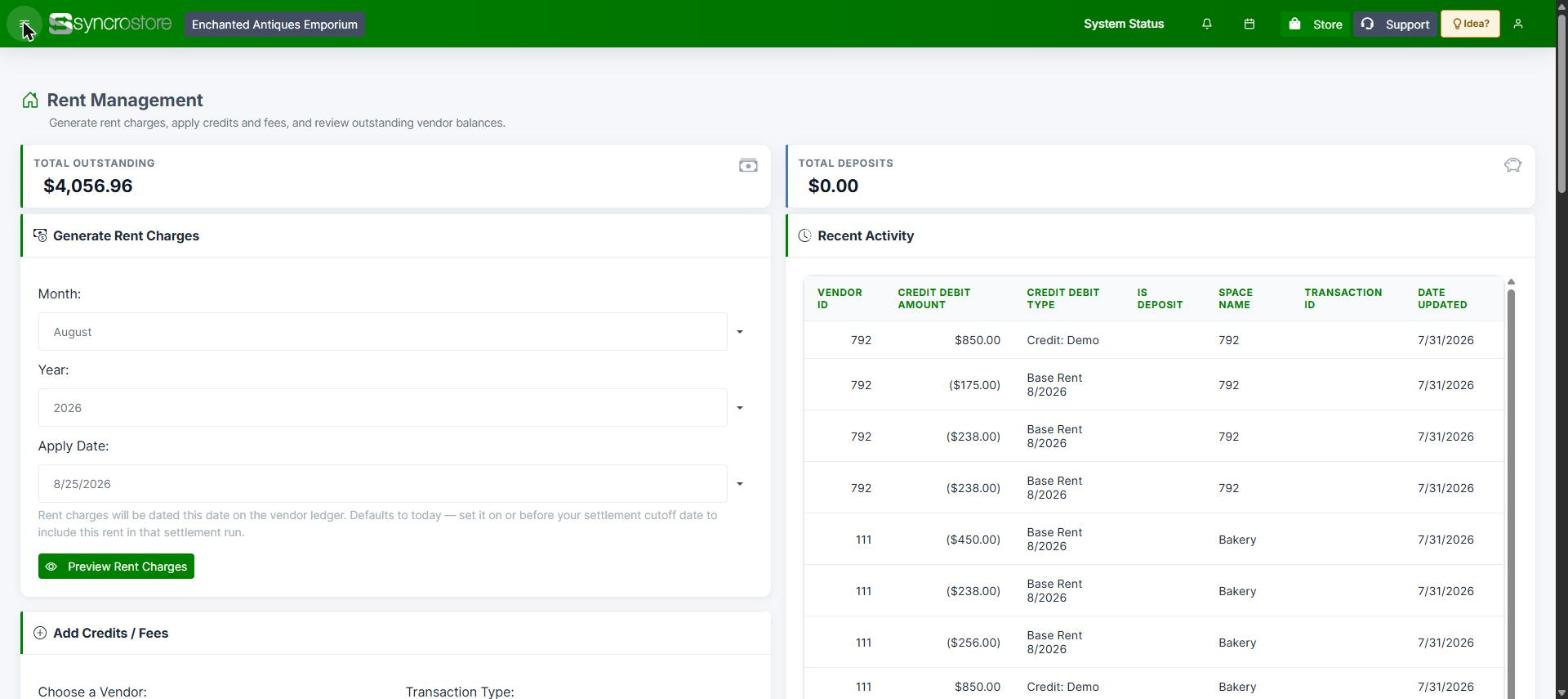Click the $4,056.96 total outstanding value
The image size is (1568, 699).
point(88,186)
